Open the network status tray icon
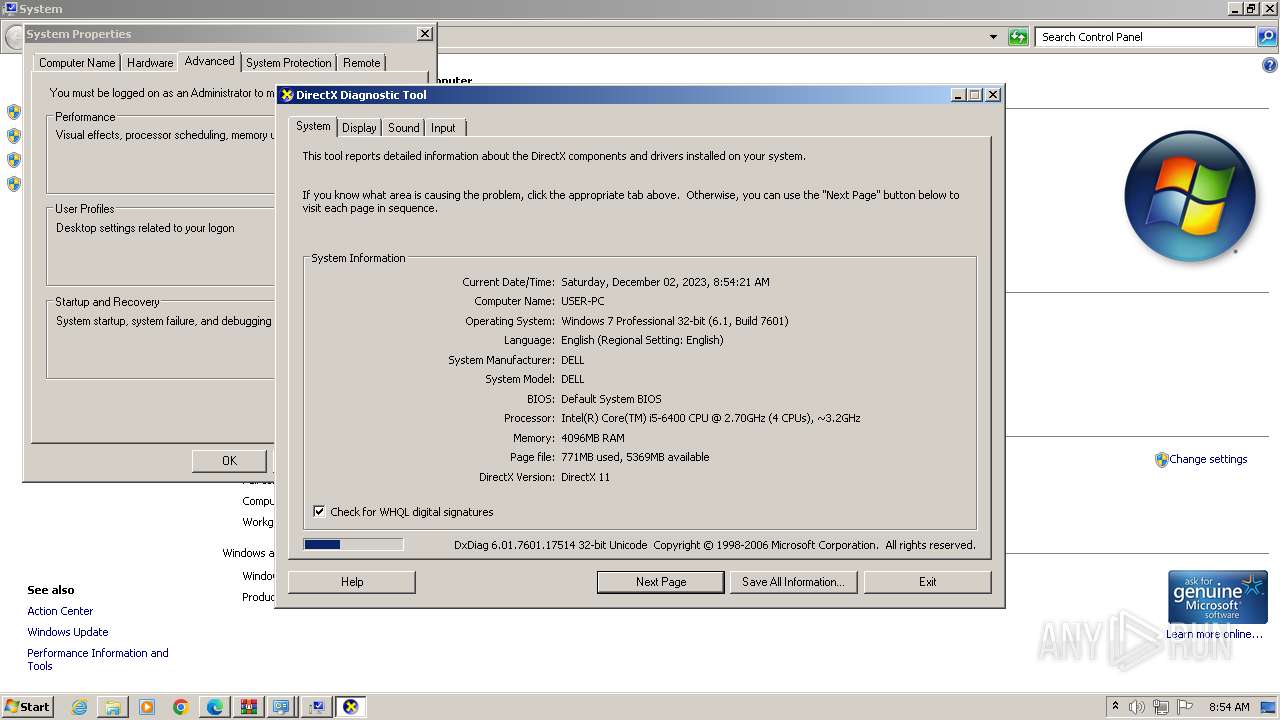This screenshot has width=1280, height=720. point(1161,707)
